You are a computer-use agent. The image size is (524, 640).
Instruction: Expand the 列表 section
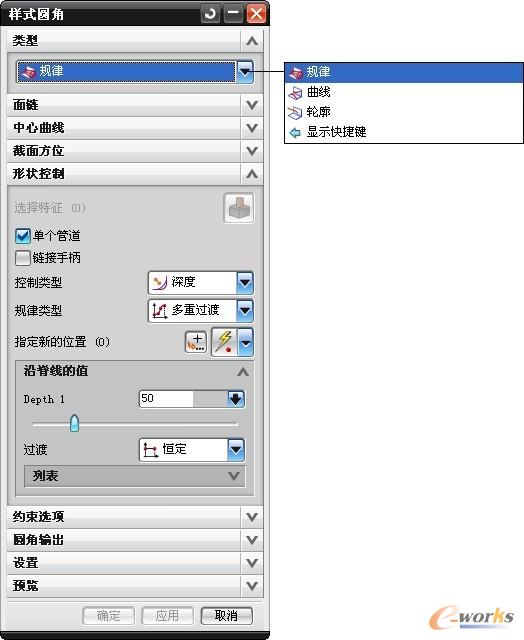pyautogui.click(x=135, y=476)
